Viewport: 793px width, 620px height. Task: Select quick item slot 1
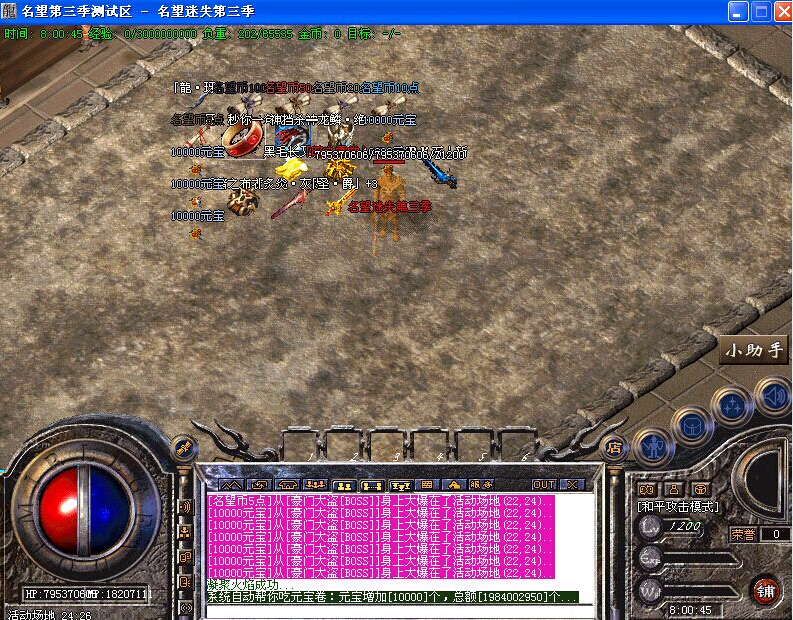pos(301,444)
